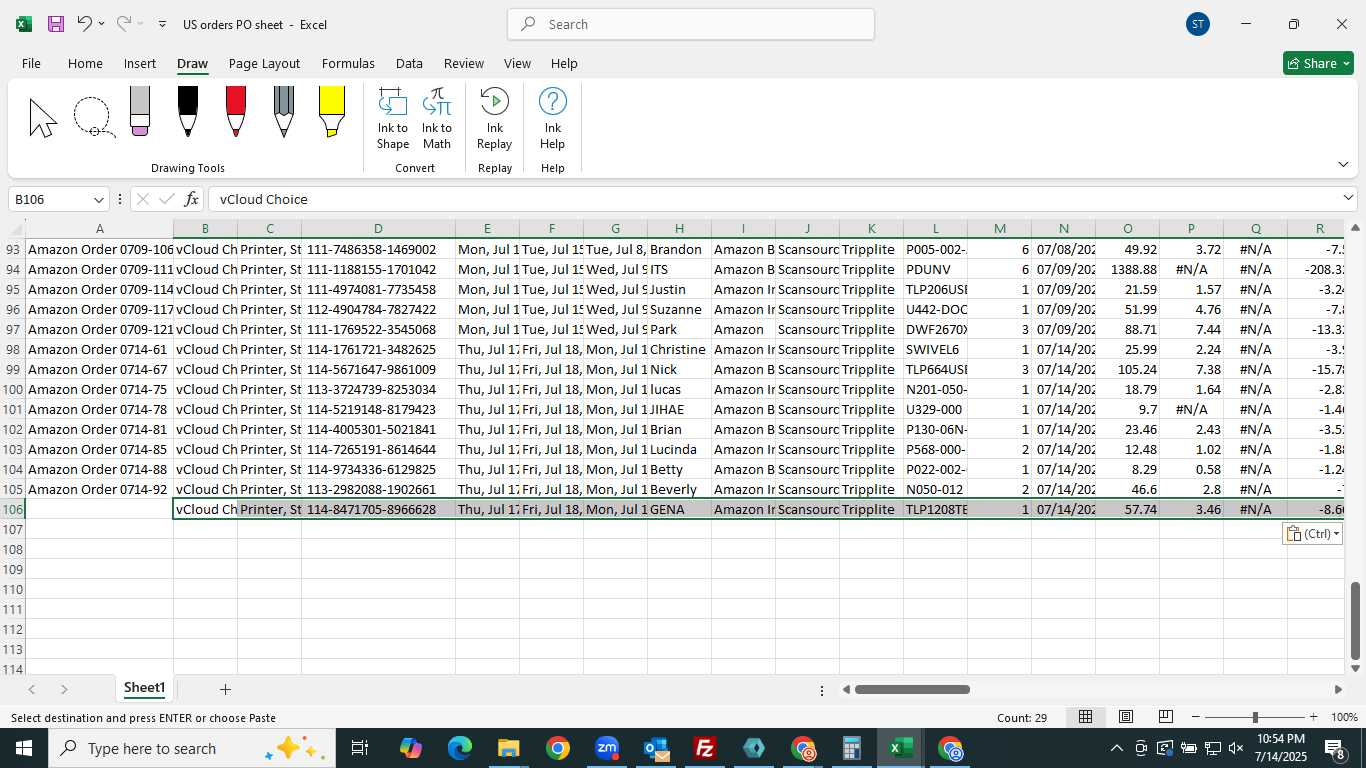
Task: Click the previous sheet navigation arrow
Action: [32, 689]
